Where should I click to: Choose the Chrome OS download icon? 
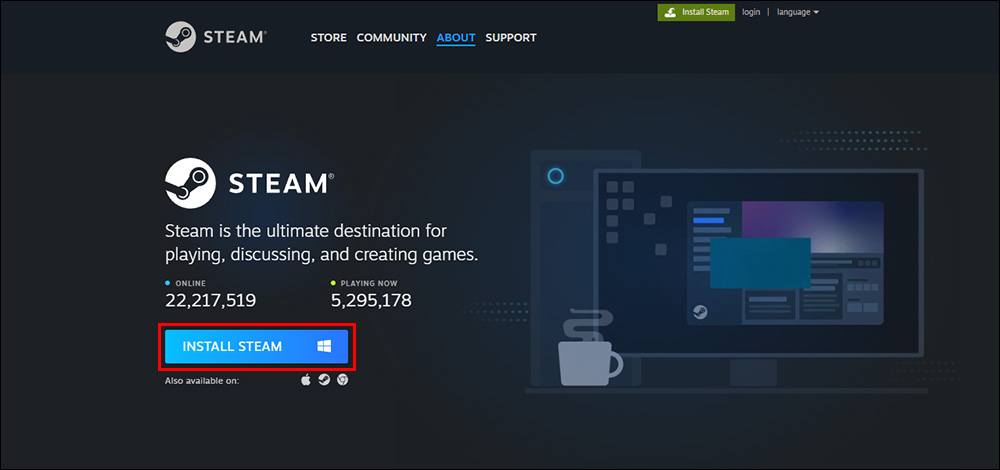point(342,380)
